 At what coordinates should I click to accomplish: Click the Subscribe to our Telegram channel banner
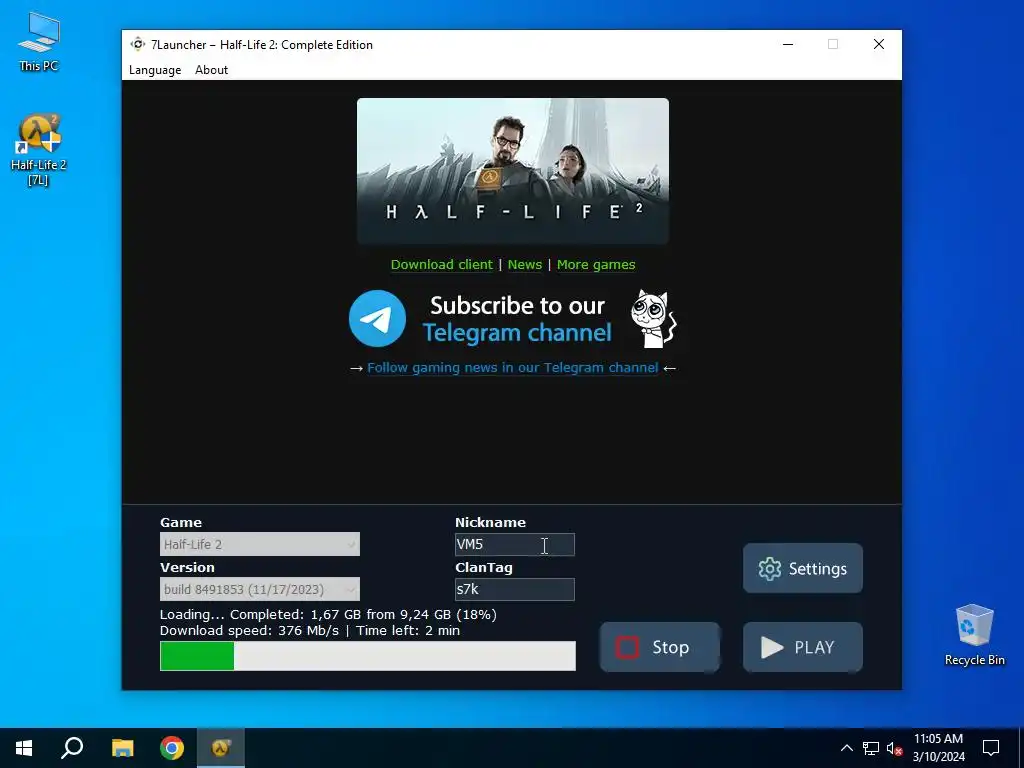(x=513, y=319)
